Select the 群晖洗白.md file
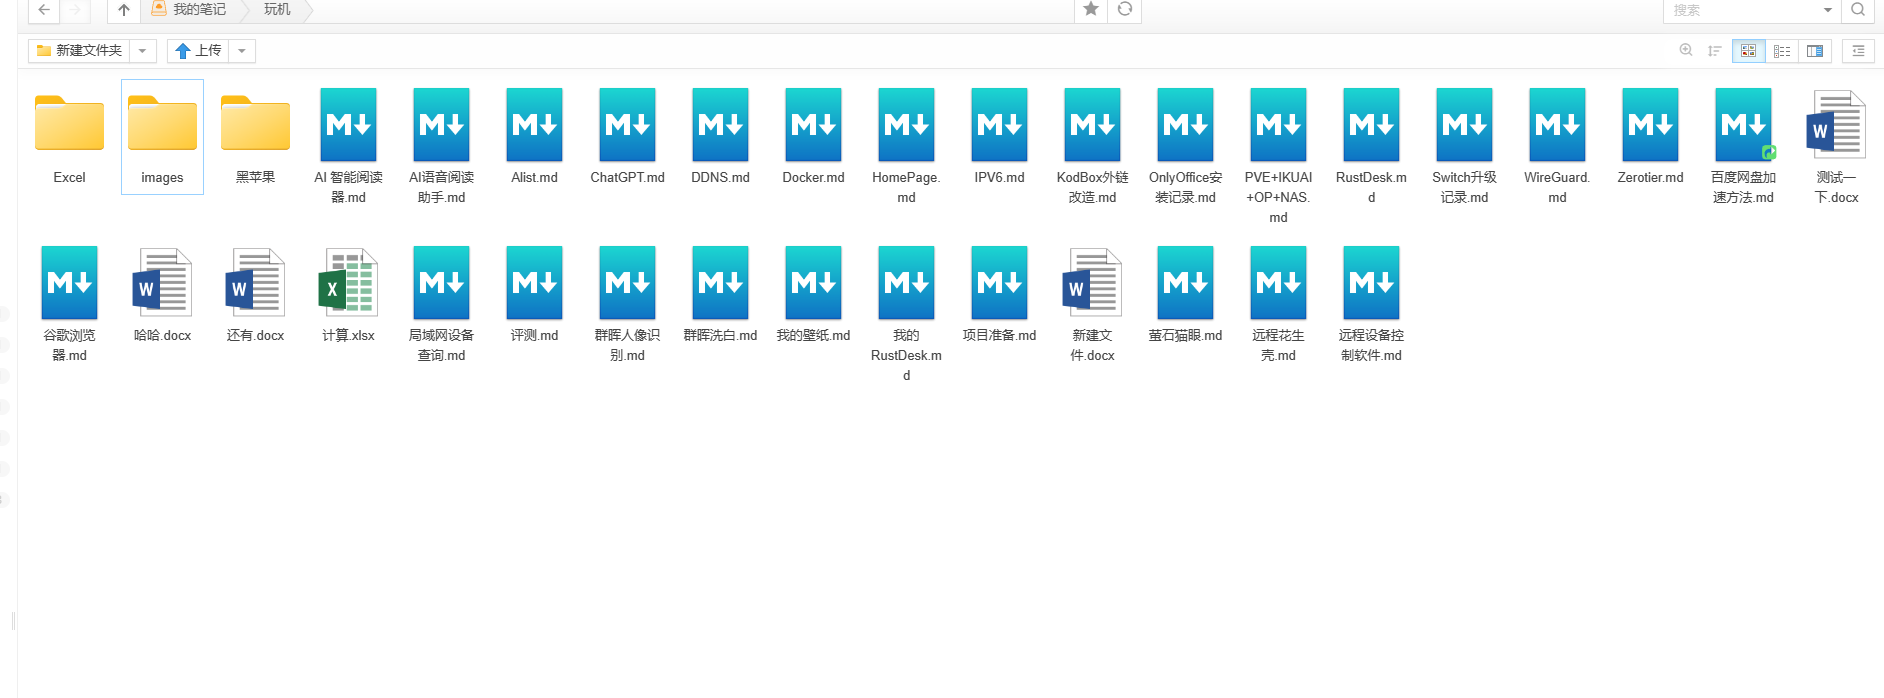The width and height of the screenshot is (1884, 698). click(x=720, y=295)
